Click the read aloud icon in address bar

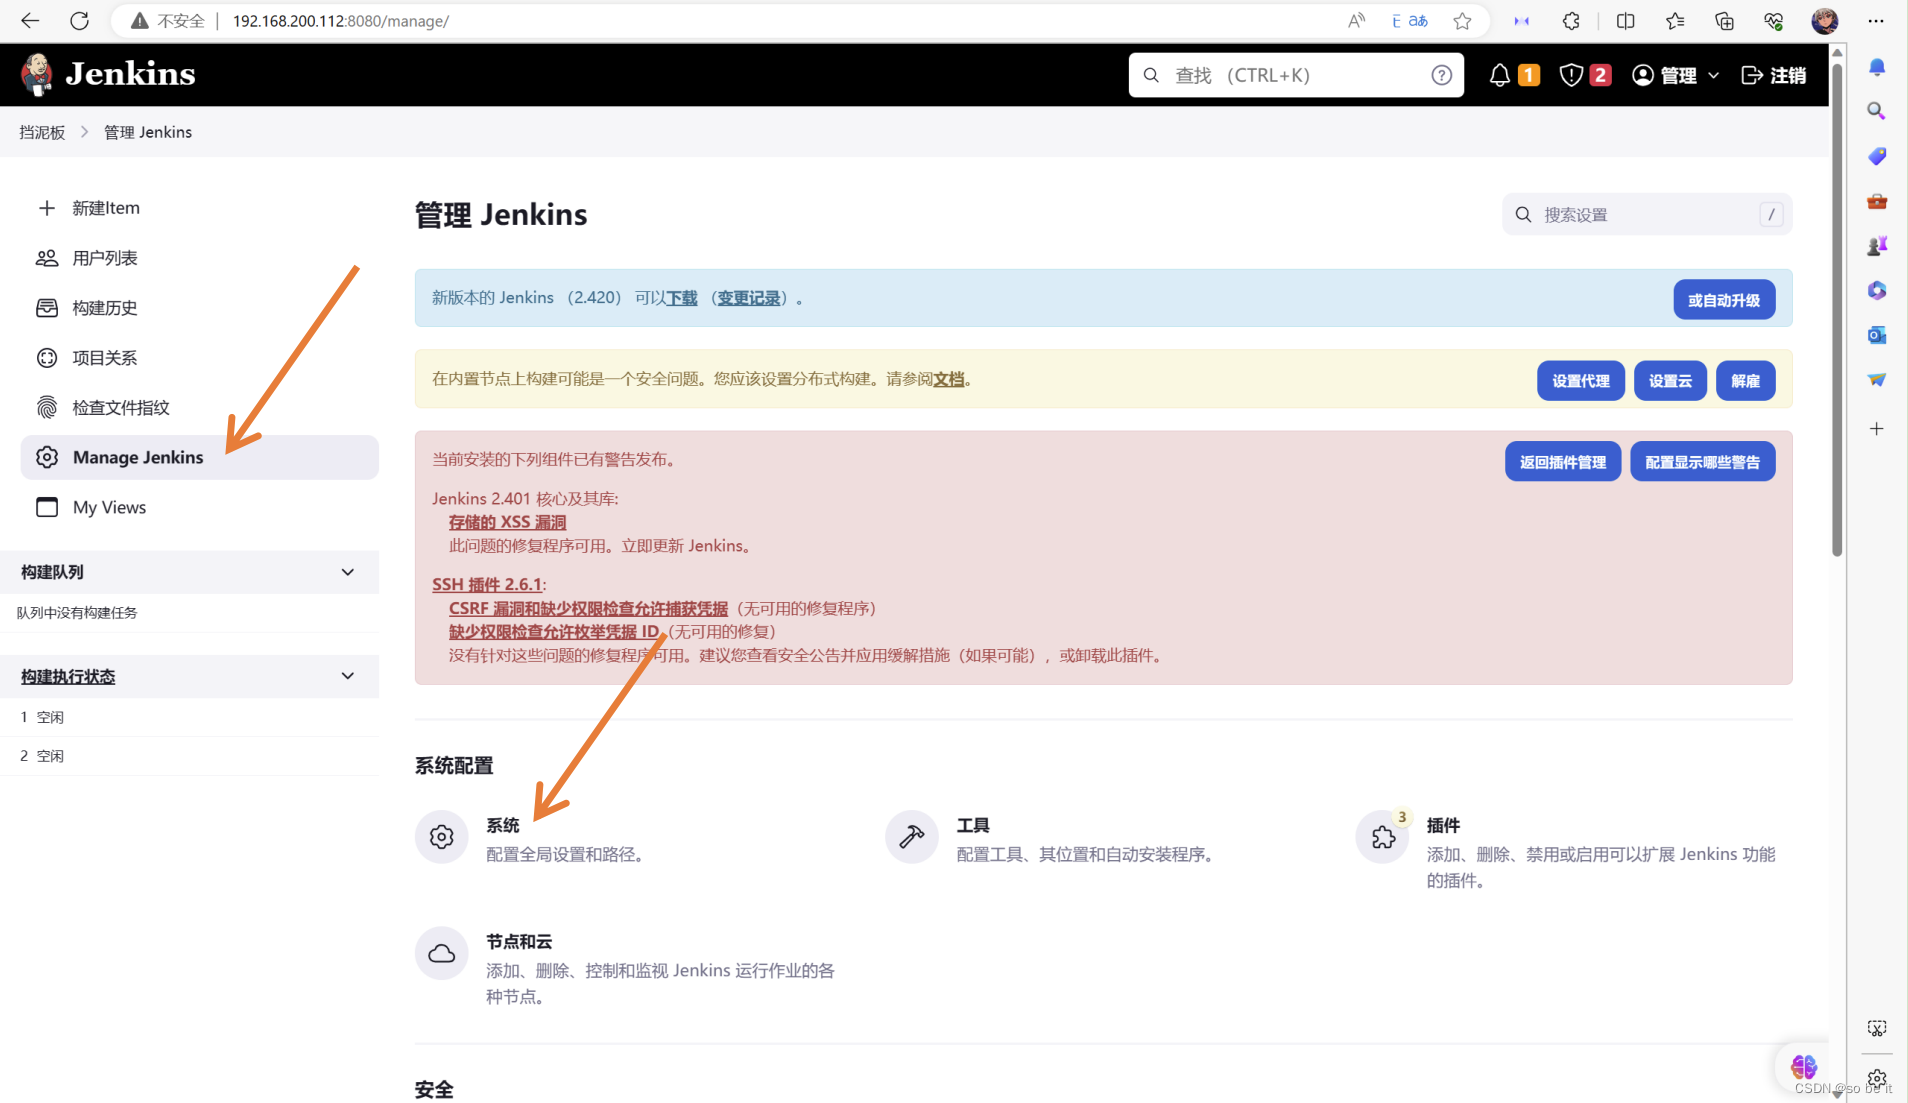(1357, 20)
